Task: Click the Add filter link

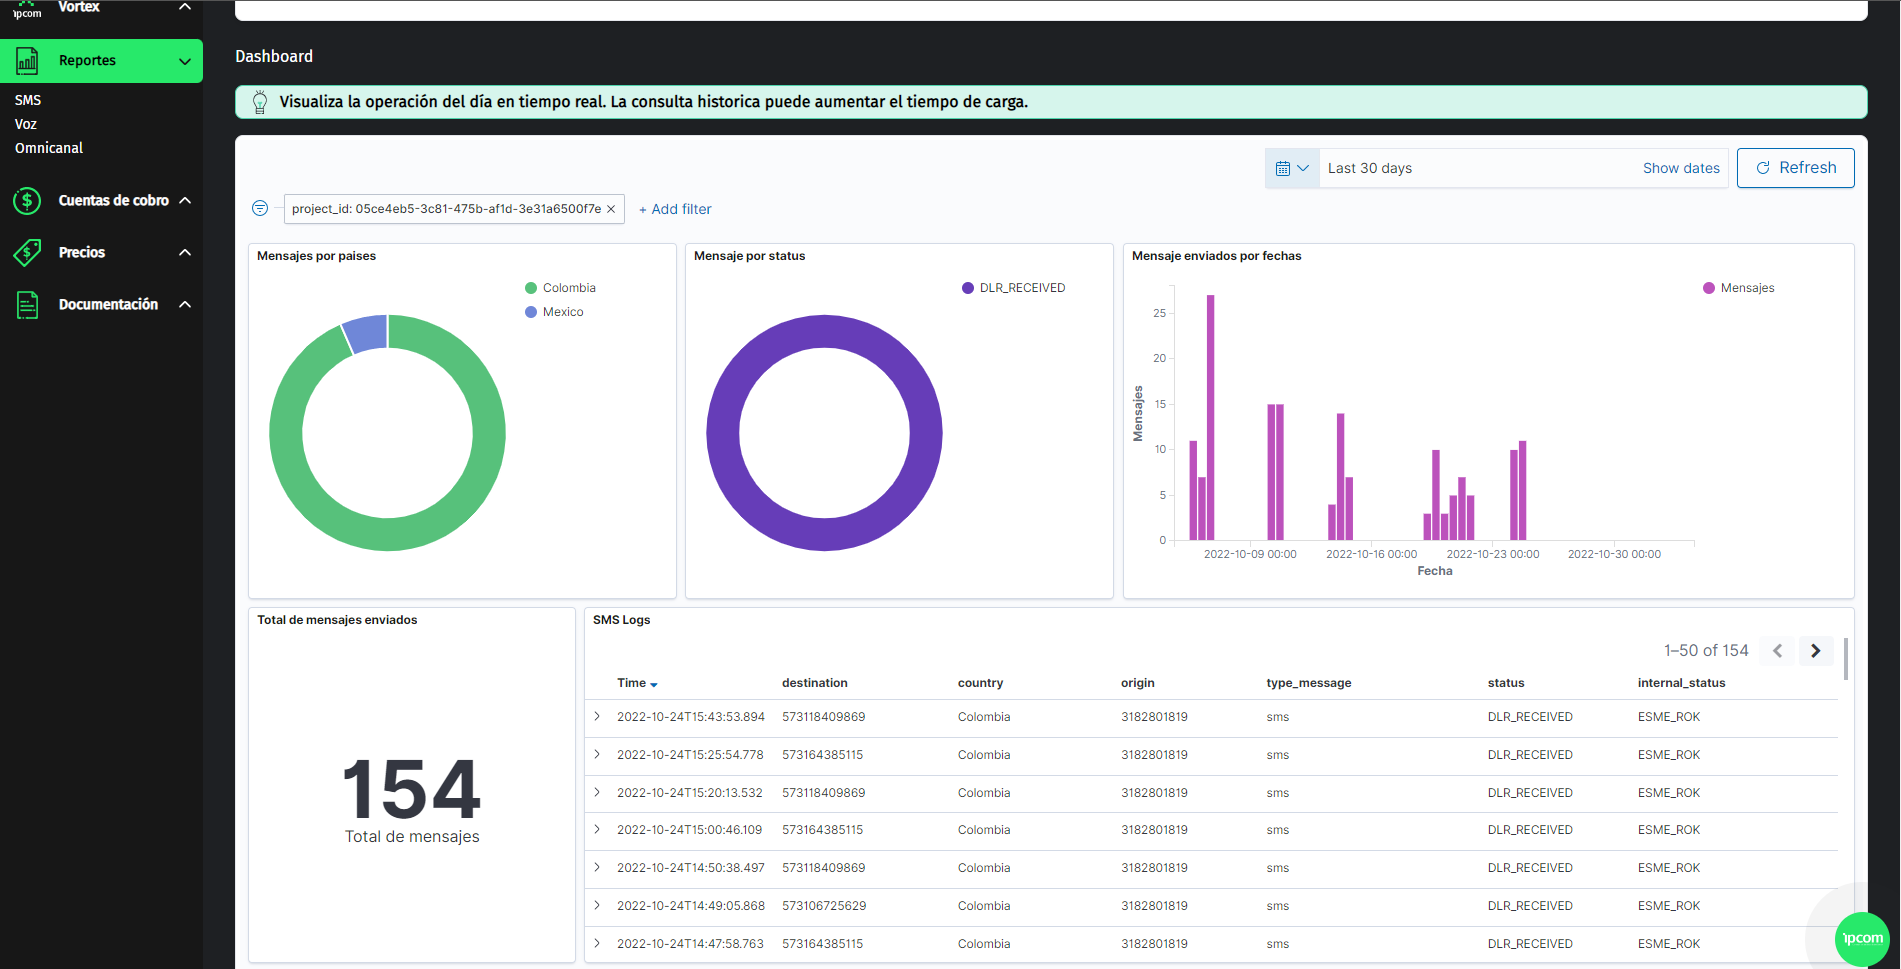Action: pos(675,209)
